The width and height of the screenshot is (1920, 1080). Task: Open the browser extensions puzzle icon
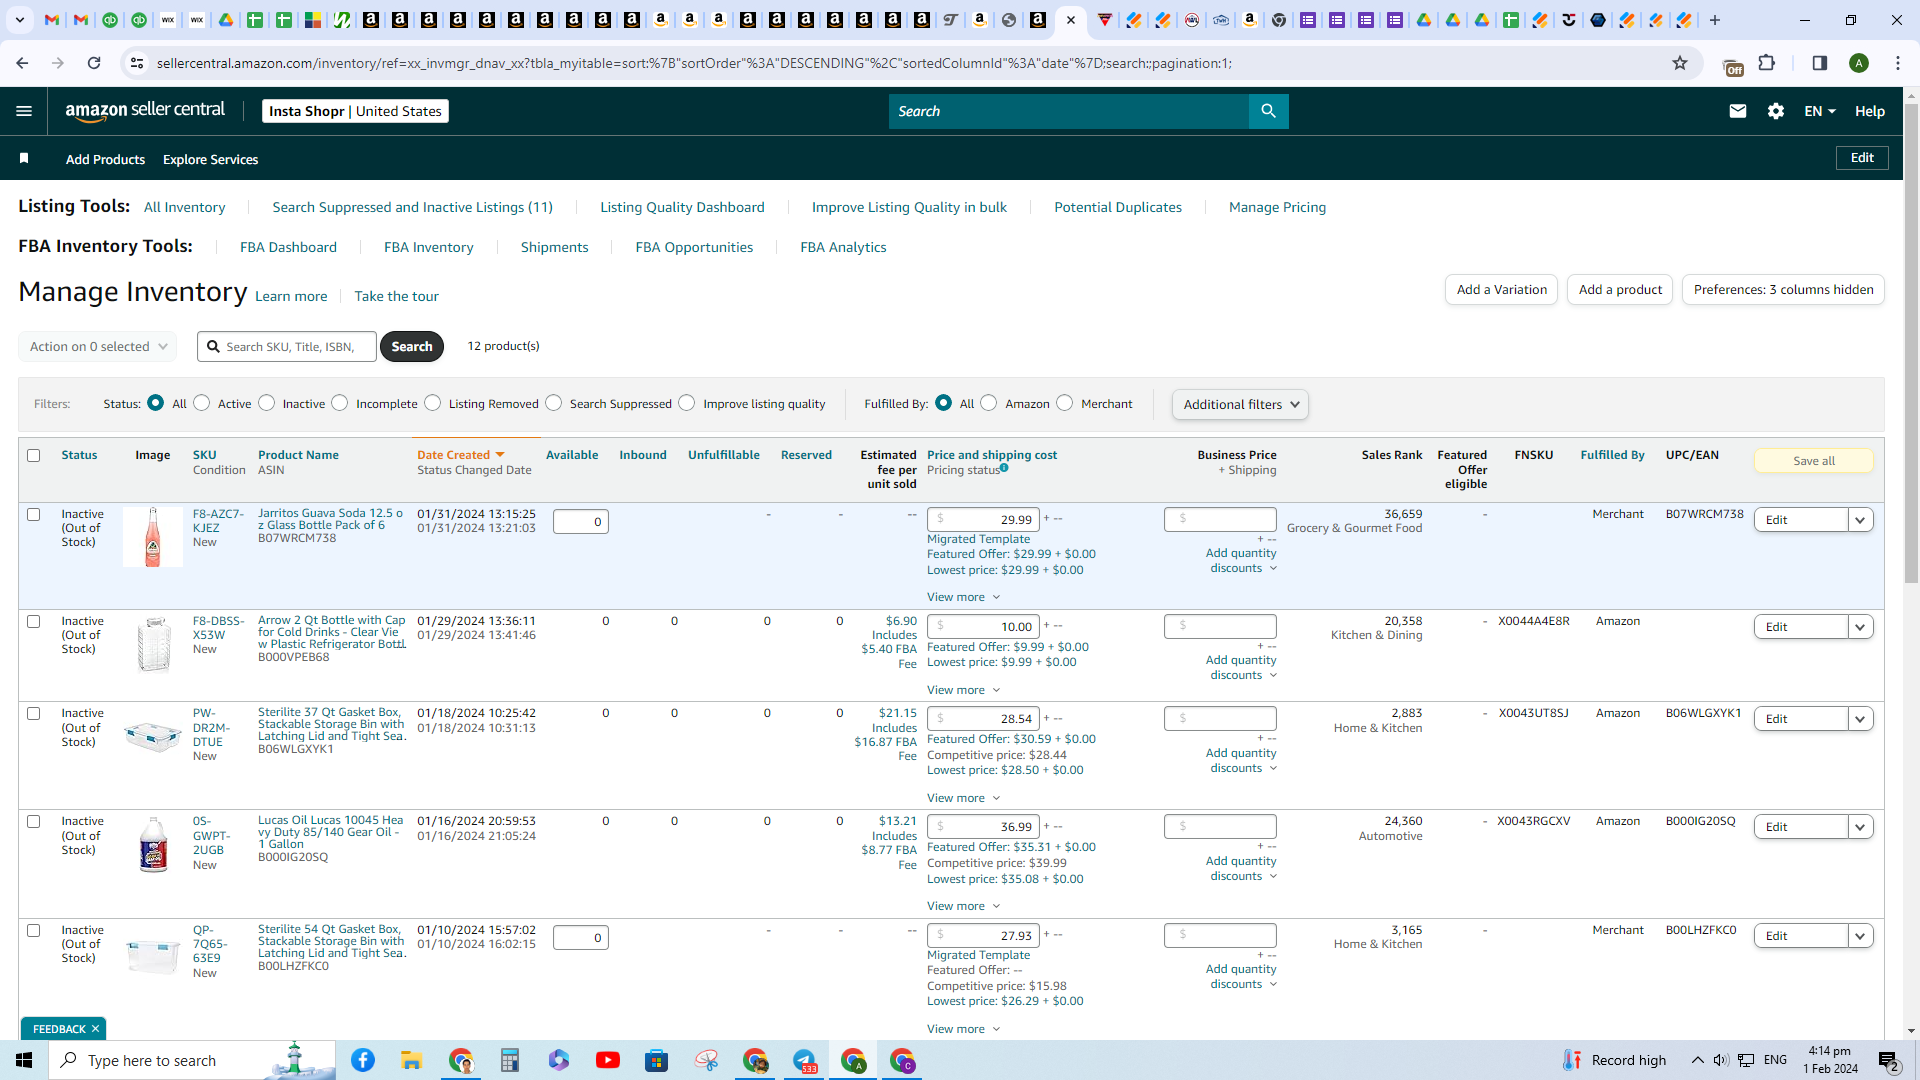[x=1767, y=63]
